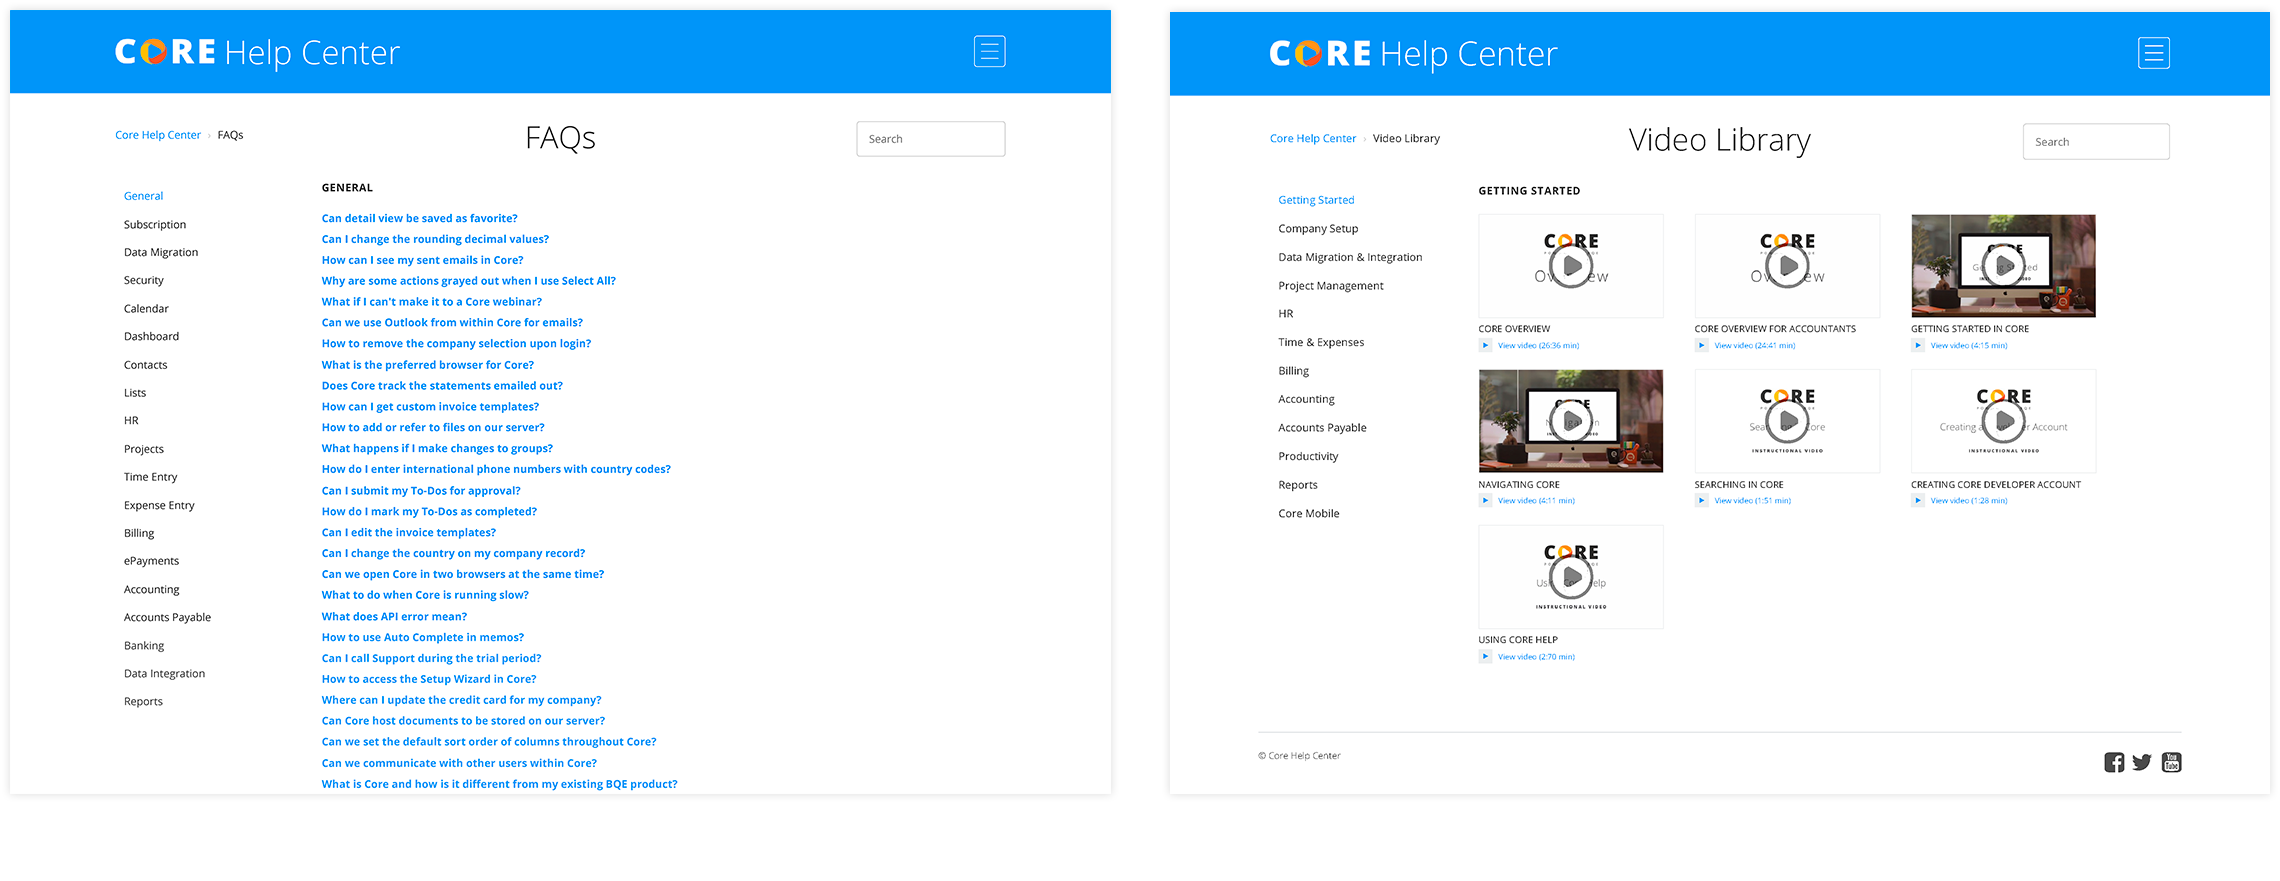The image size is (2280, 881).
Task: Select ePayments in FAQs sidebar
Action: [x=151, y=561]
